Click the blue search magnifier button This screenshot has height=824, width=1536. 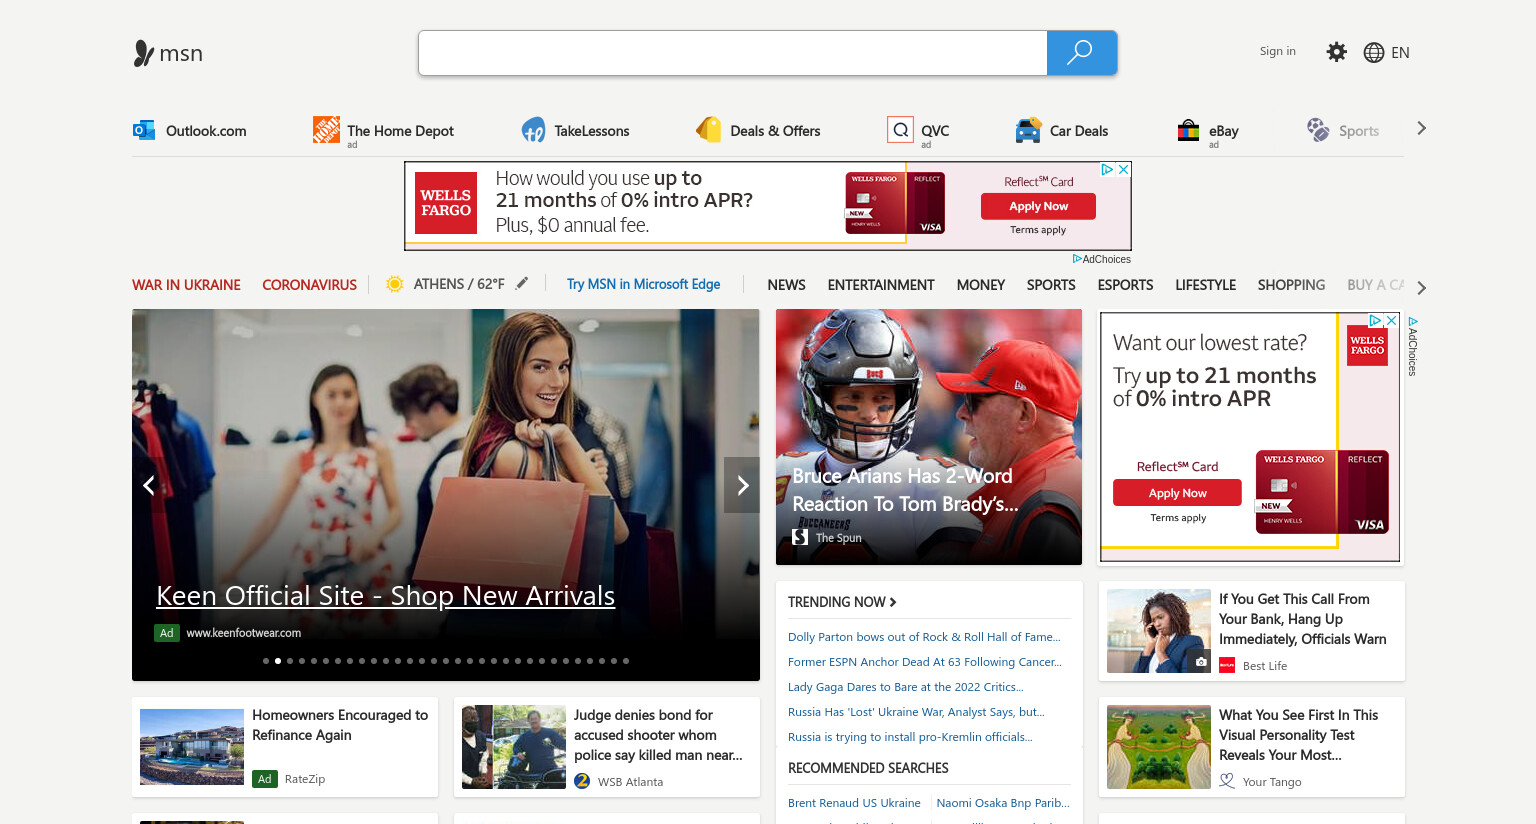(x=1081, y=53)
